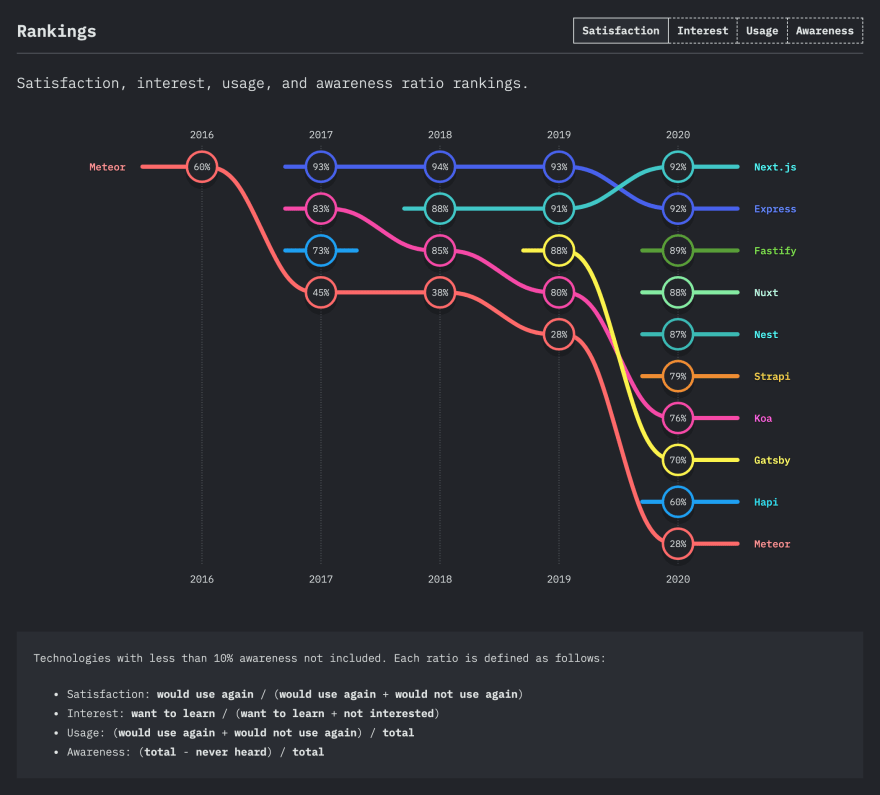880x795 pixels.
Task: Click Gatsby's 70% node in 2020
Action: click(678, 460)
